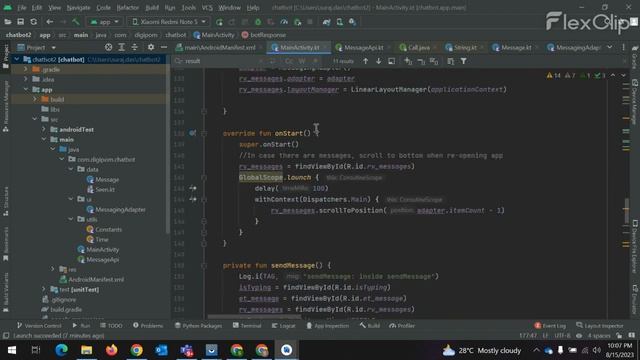Expand the androidTest folder
Screen dimensions: 640x360
44,129
